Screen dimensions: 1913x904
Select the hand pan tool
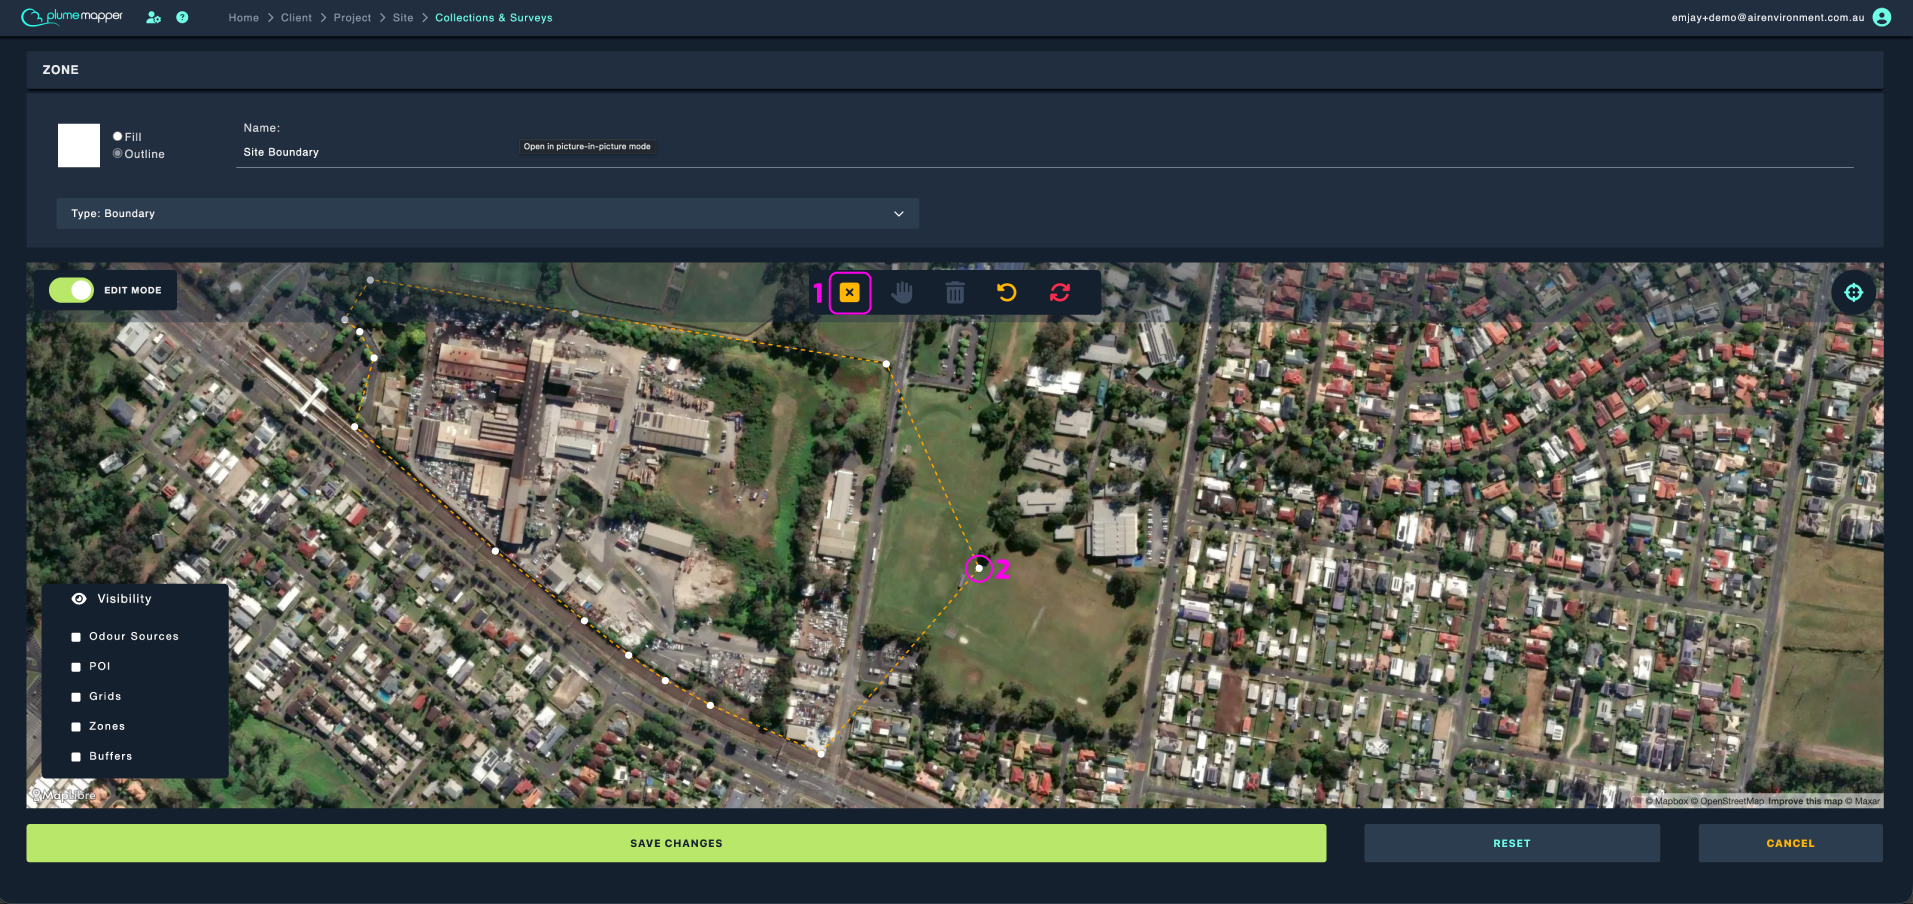[x=902, y=292]
